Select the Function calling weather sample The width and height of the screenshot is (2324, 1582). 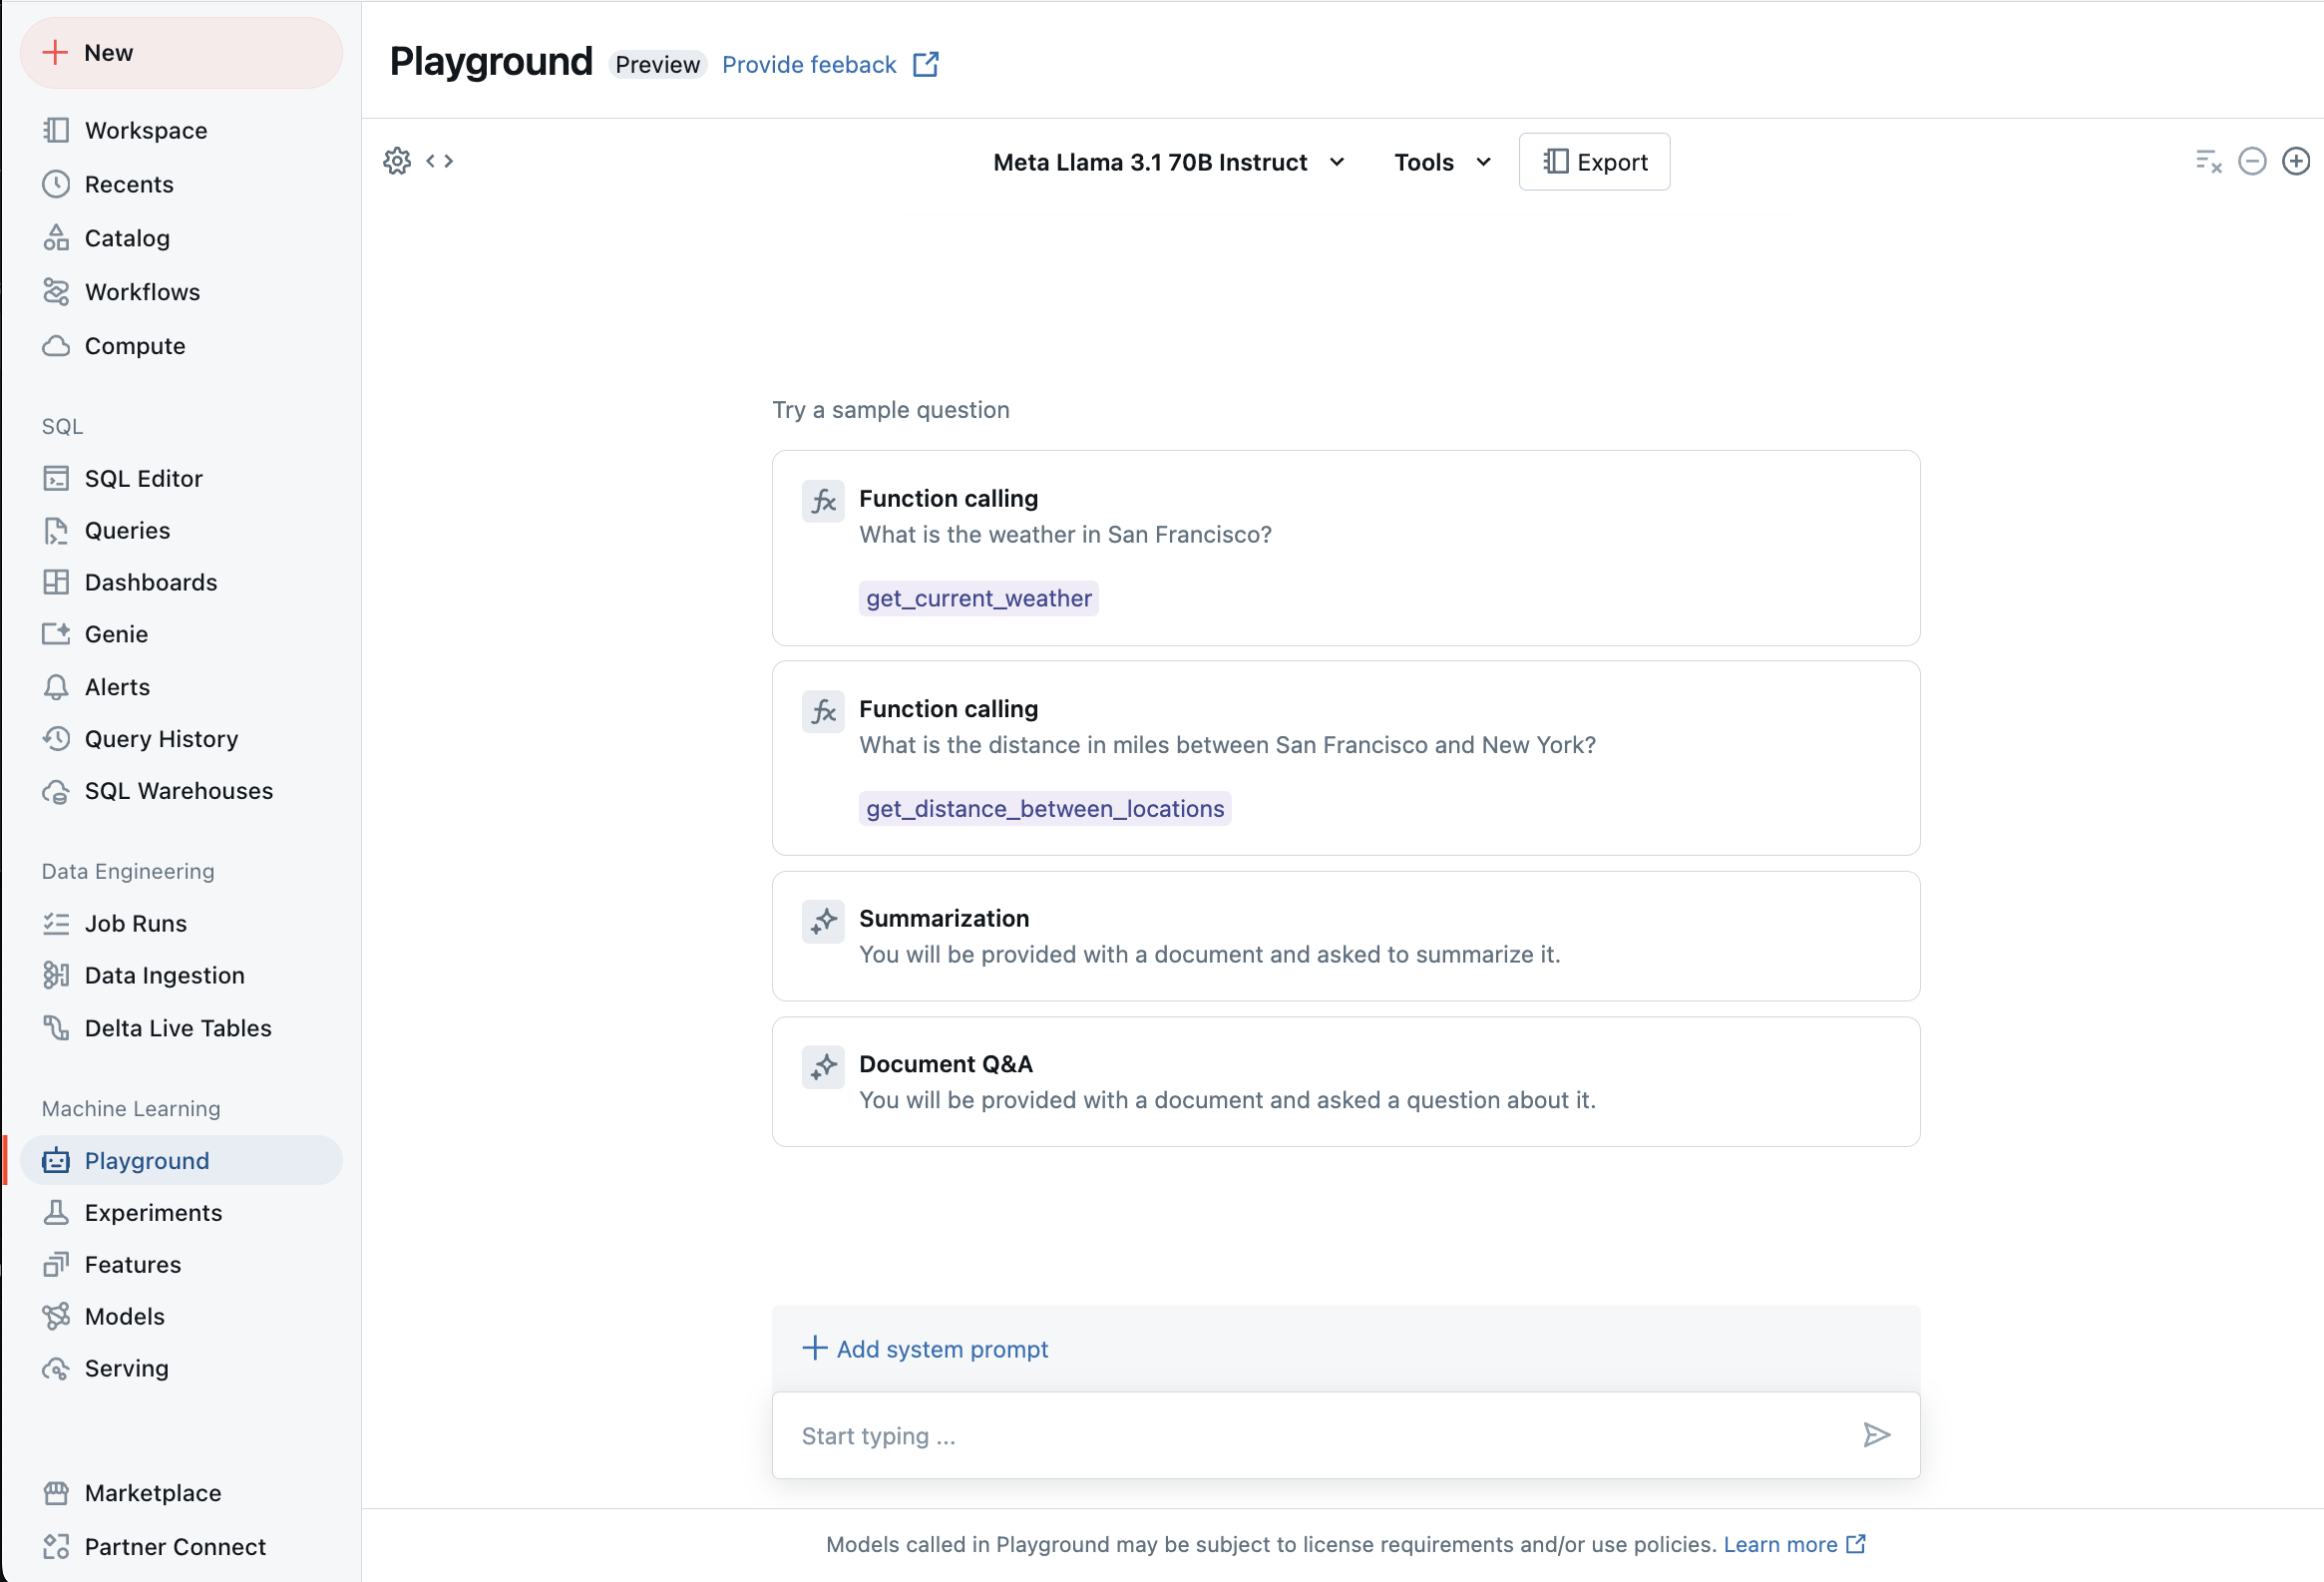click(x=1347, y=548)
